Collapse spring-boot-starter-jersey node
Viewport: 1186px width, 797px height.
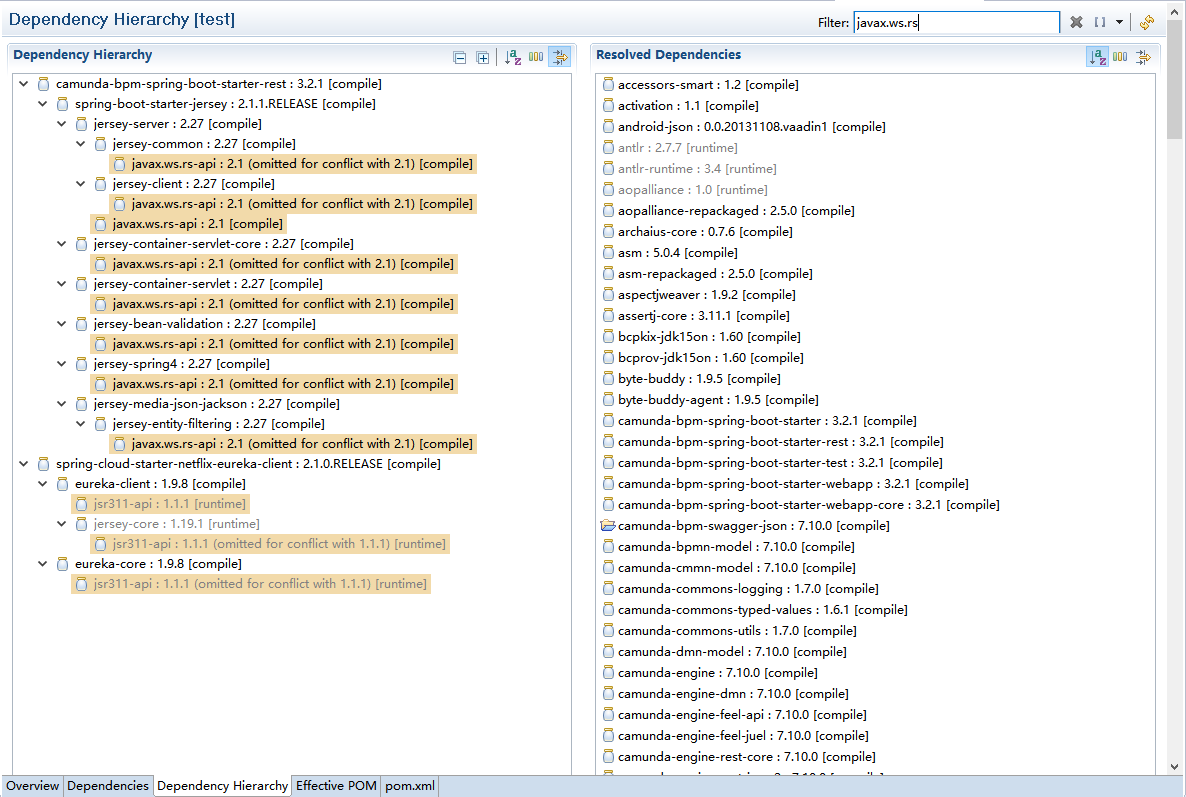[42, 104]
